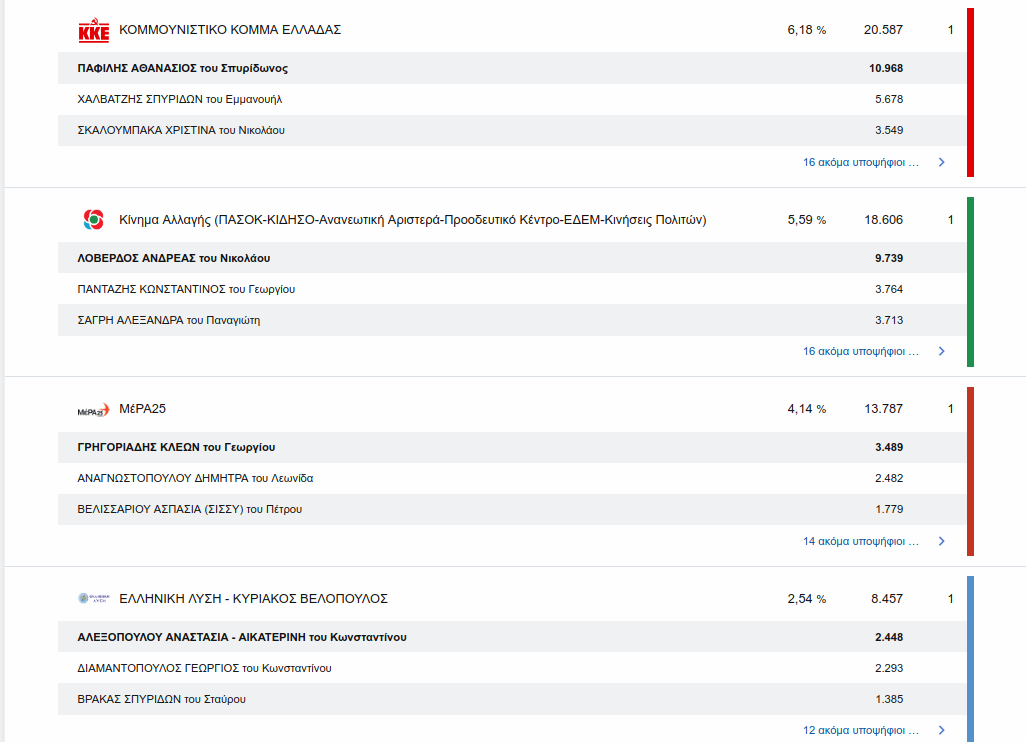Click the candidate vote count 10.968
The height and width of the screenshot is (742, 1026).
[886, 68]
